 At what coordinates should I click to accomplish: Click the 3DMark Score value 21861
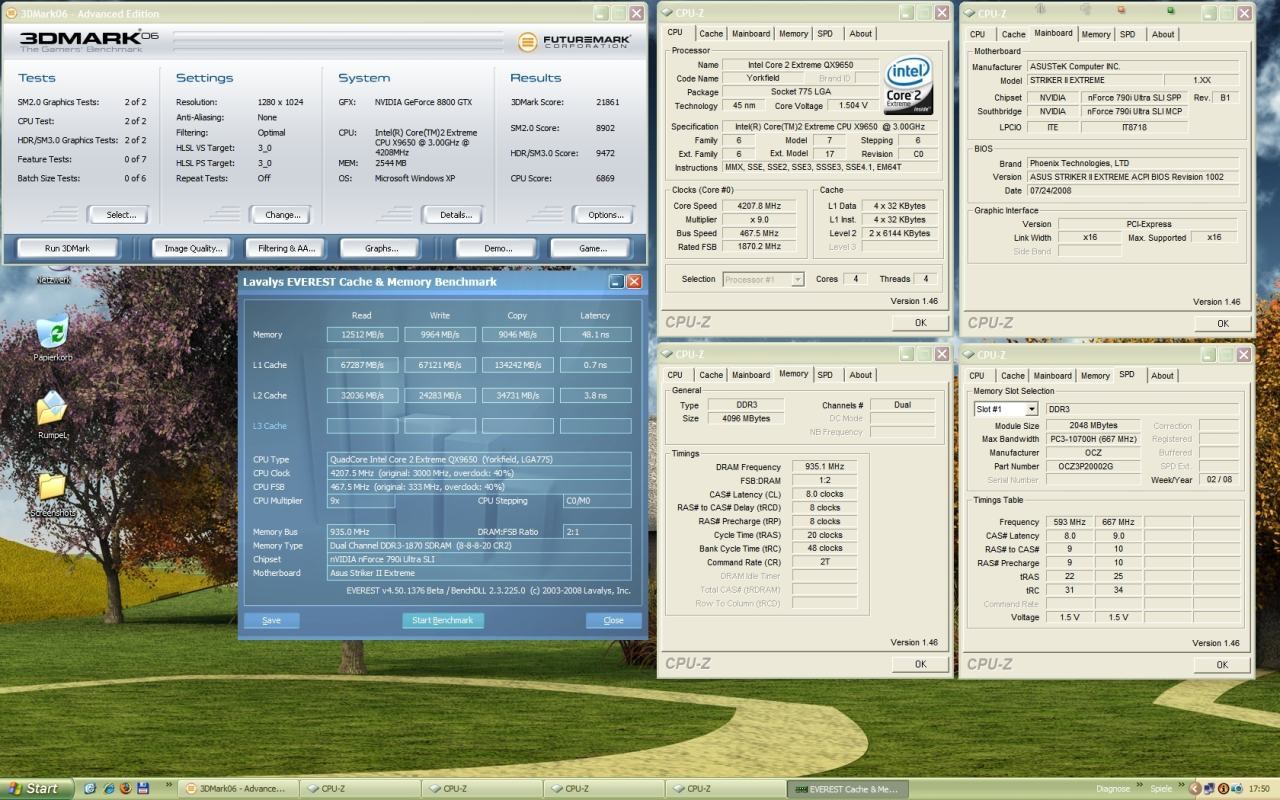pyautogui.click(x=607, y=102)
